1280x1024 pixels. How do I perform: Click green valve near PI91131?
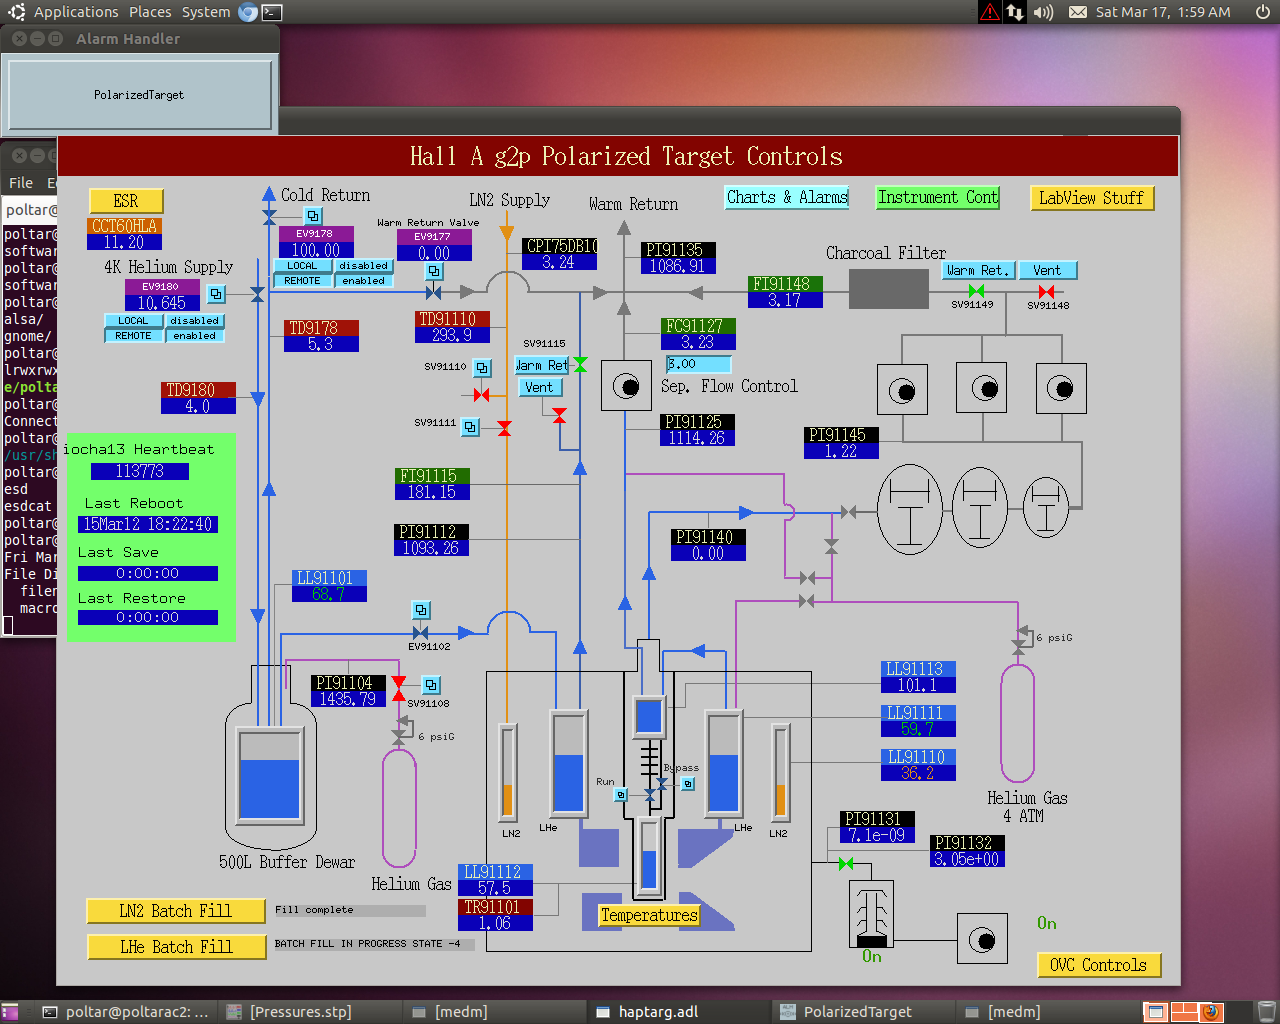pyautogui.click(x=847, y=863)
